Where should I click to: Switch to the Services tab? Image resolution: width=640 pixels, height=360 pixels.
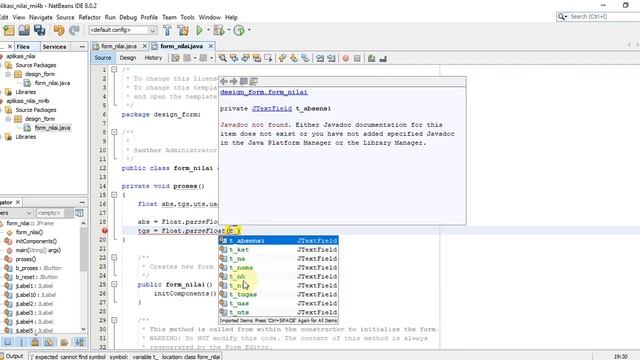pyautogui.click(x=54, y=47)
